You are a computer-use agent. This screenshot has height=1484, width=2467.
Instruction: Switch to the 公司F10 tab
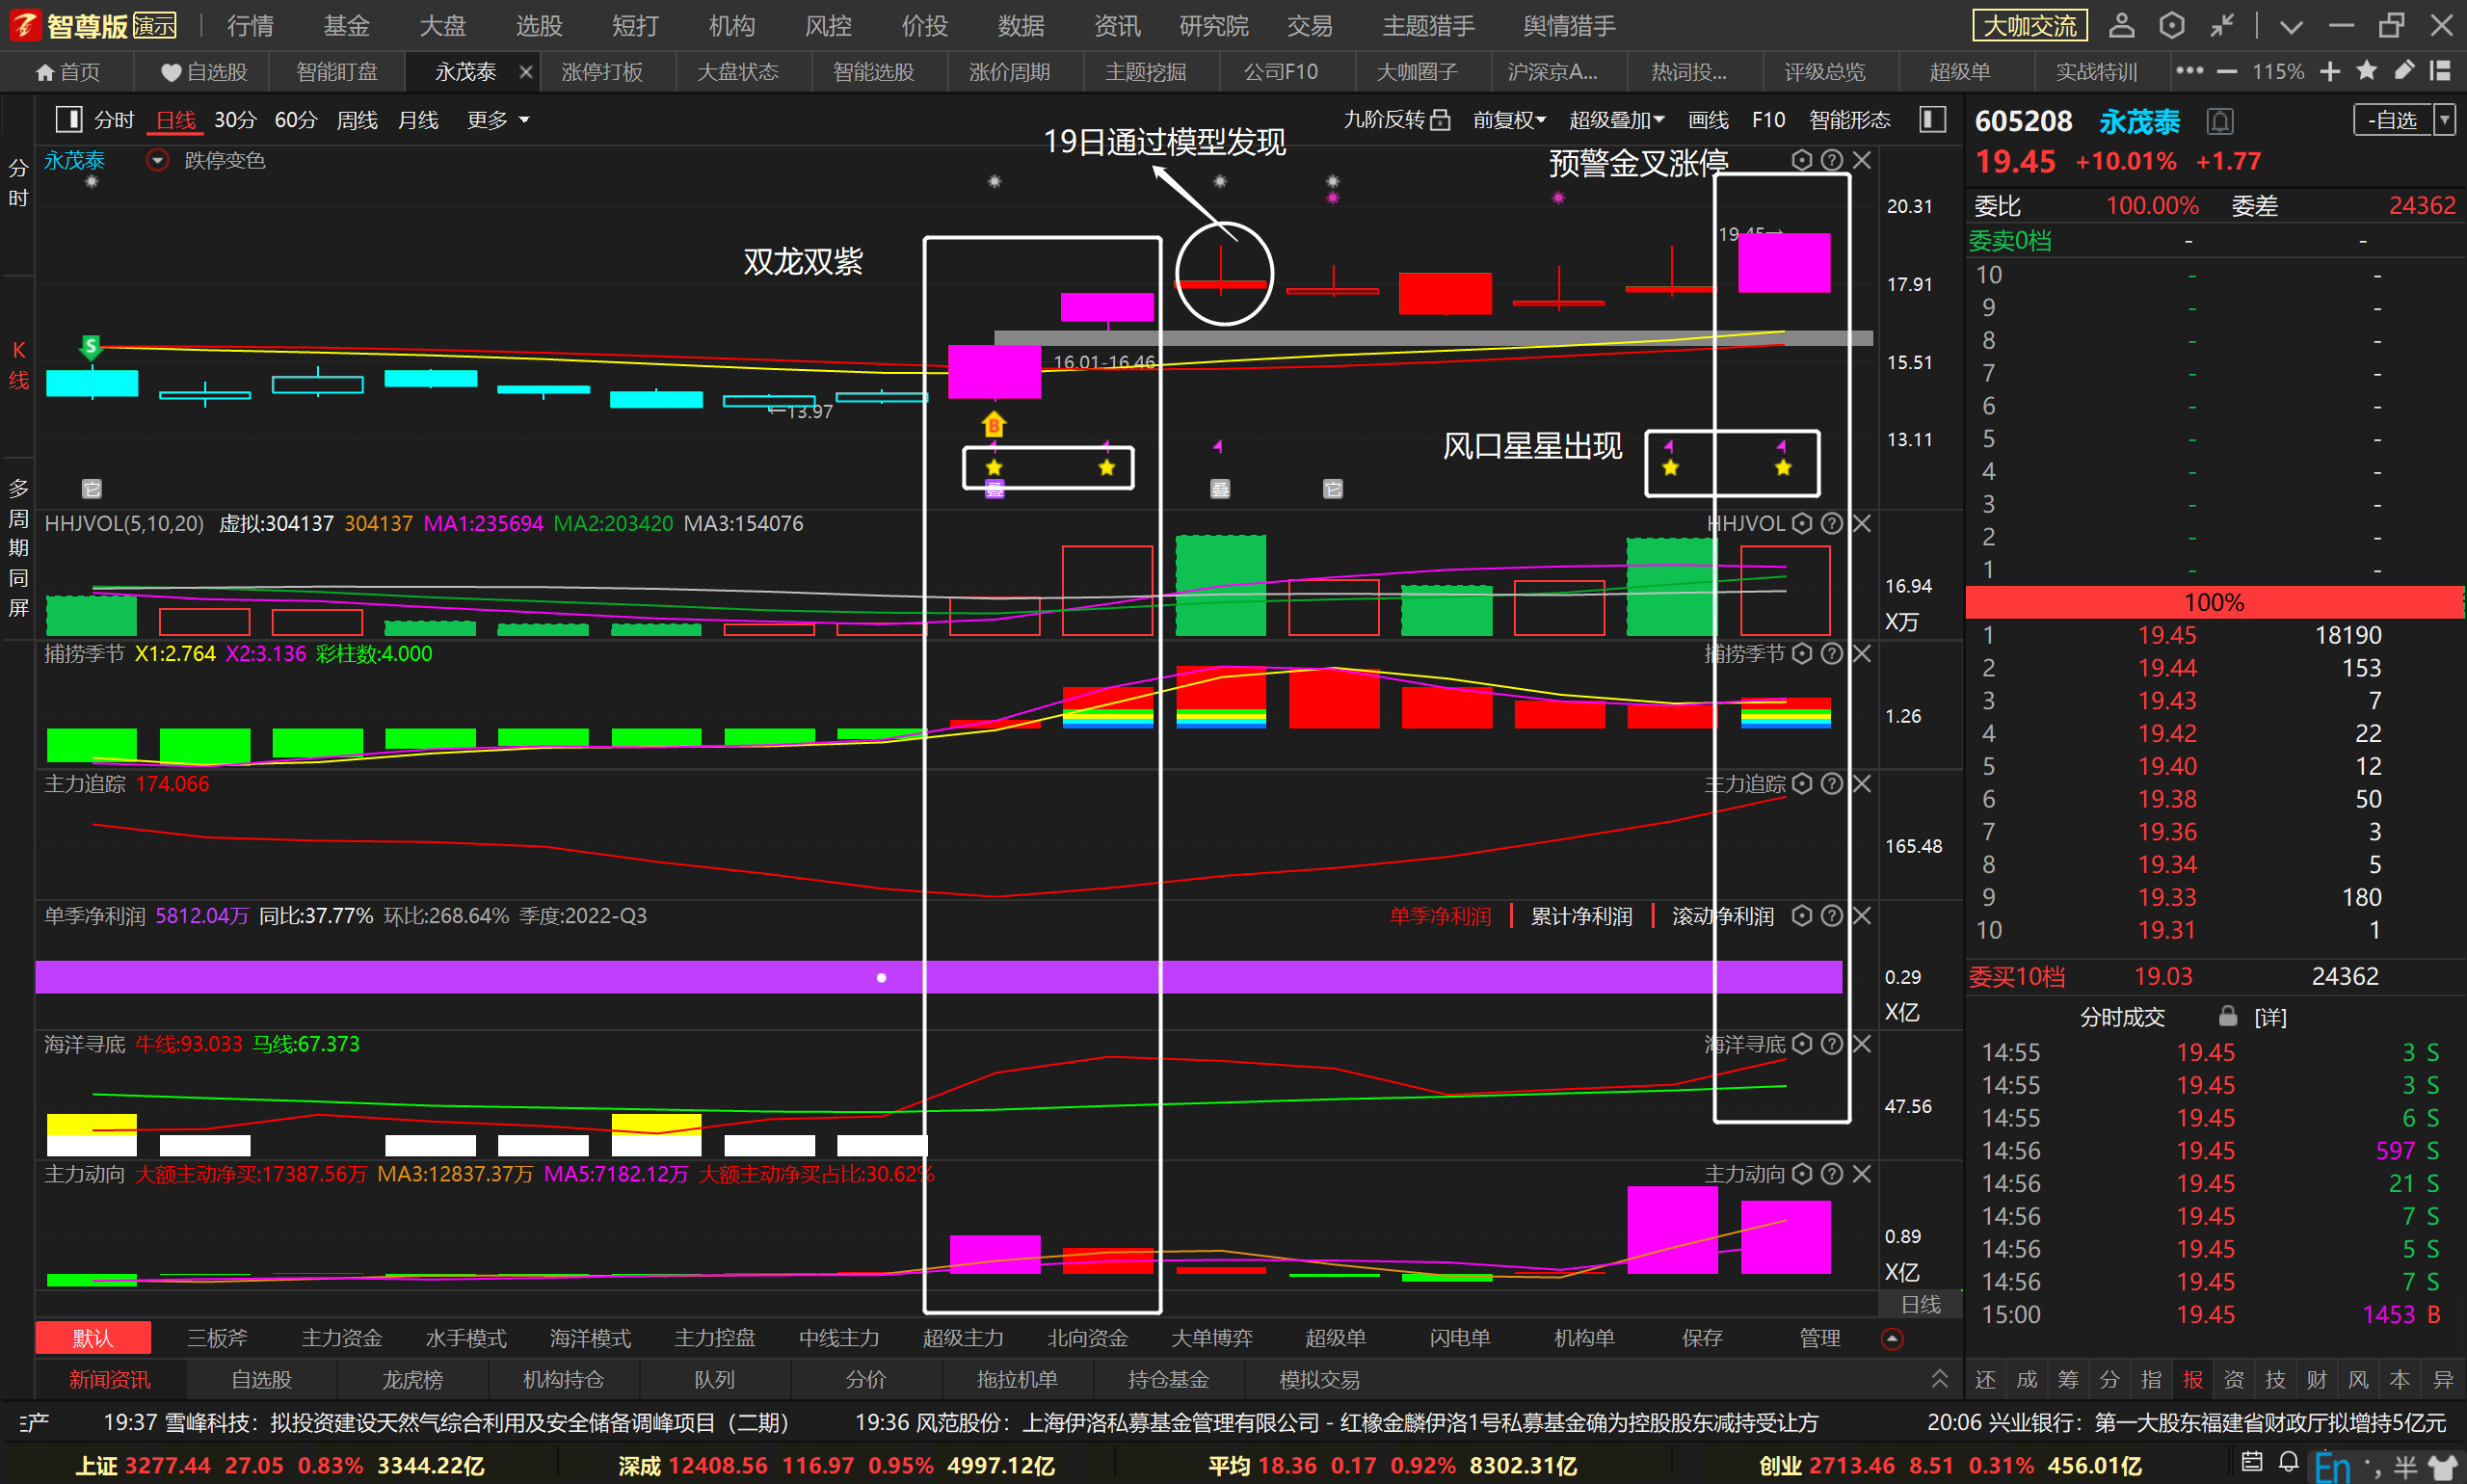(x=1280, y=71)
